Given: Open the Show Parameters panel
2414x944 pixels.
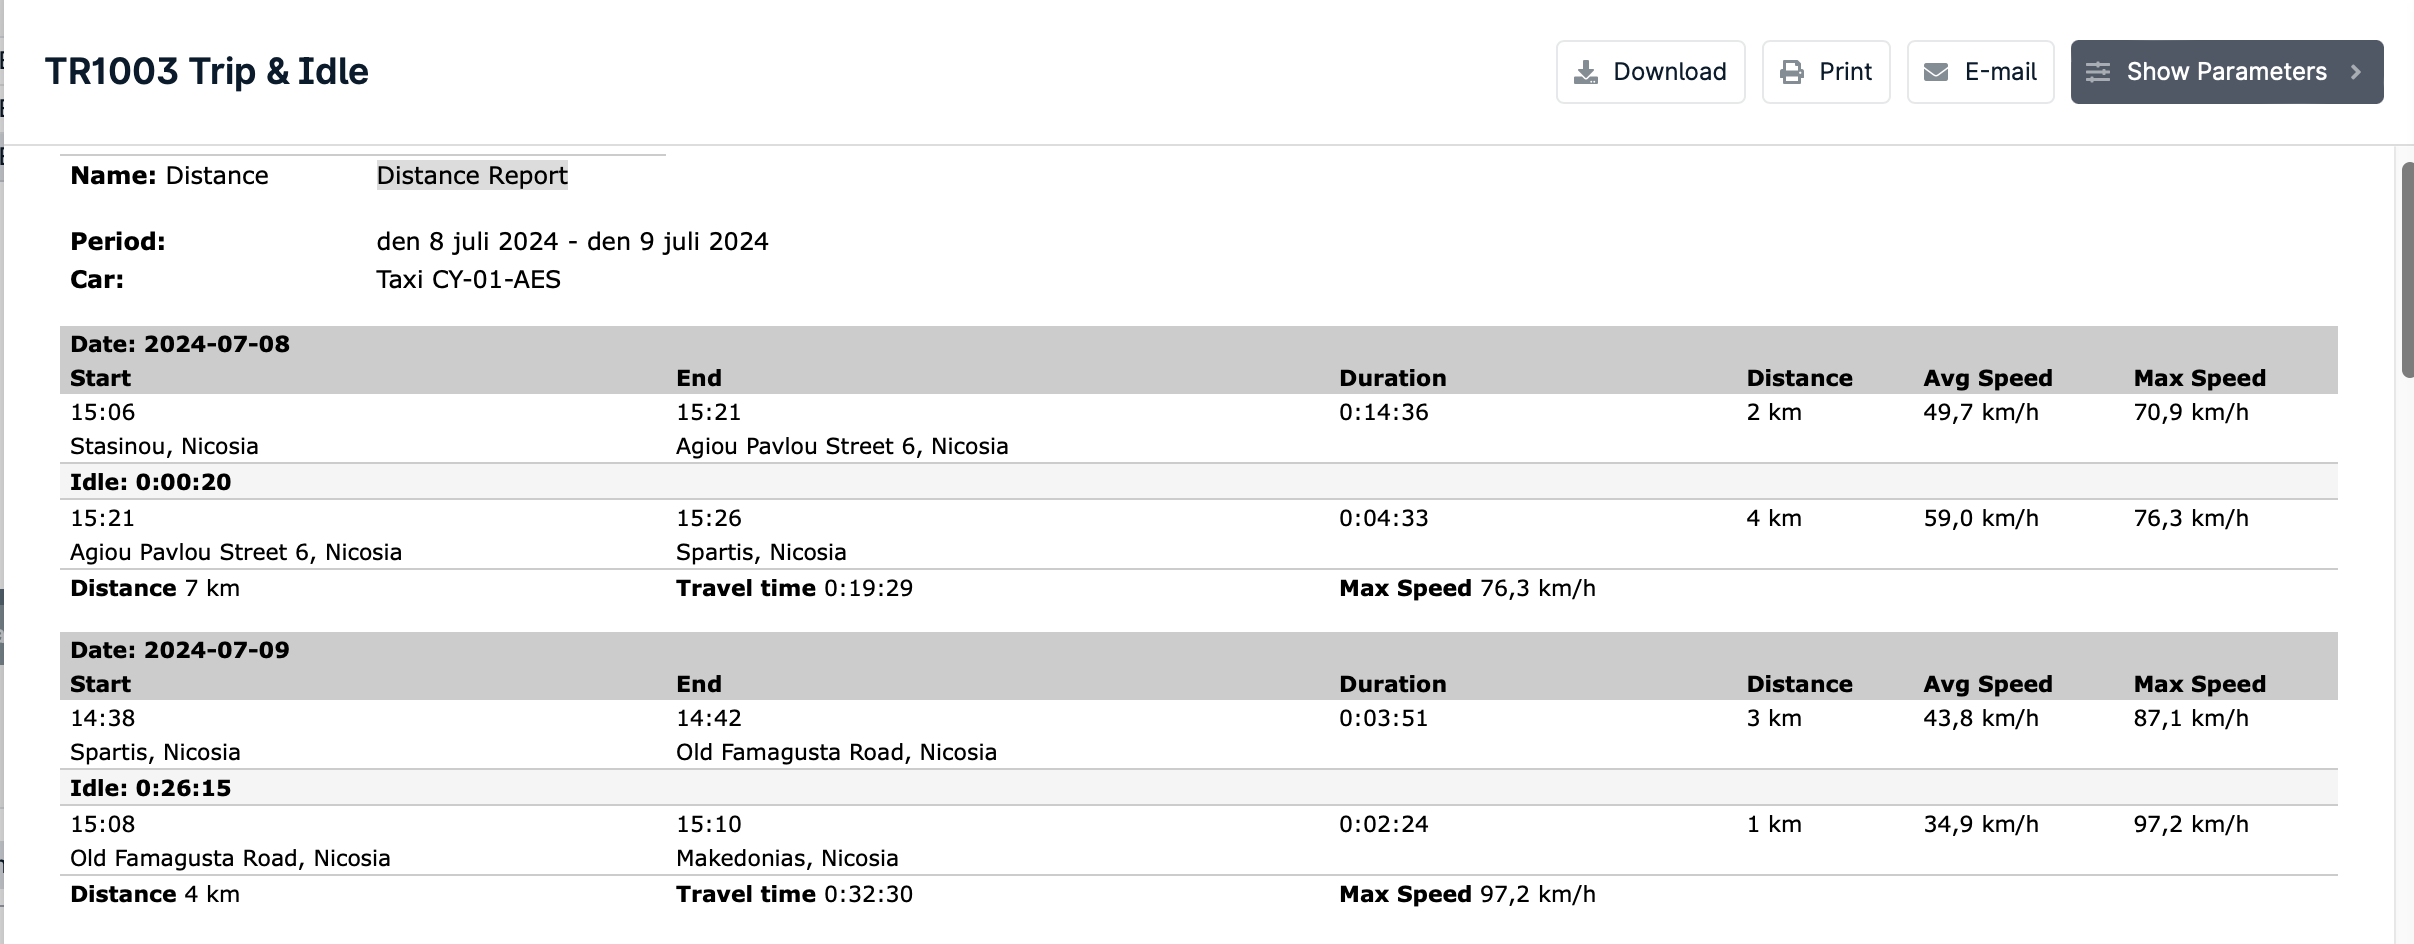Looking at the screenshot, I should (2227, 72).
